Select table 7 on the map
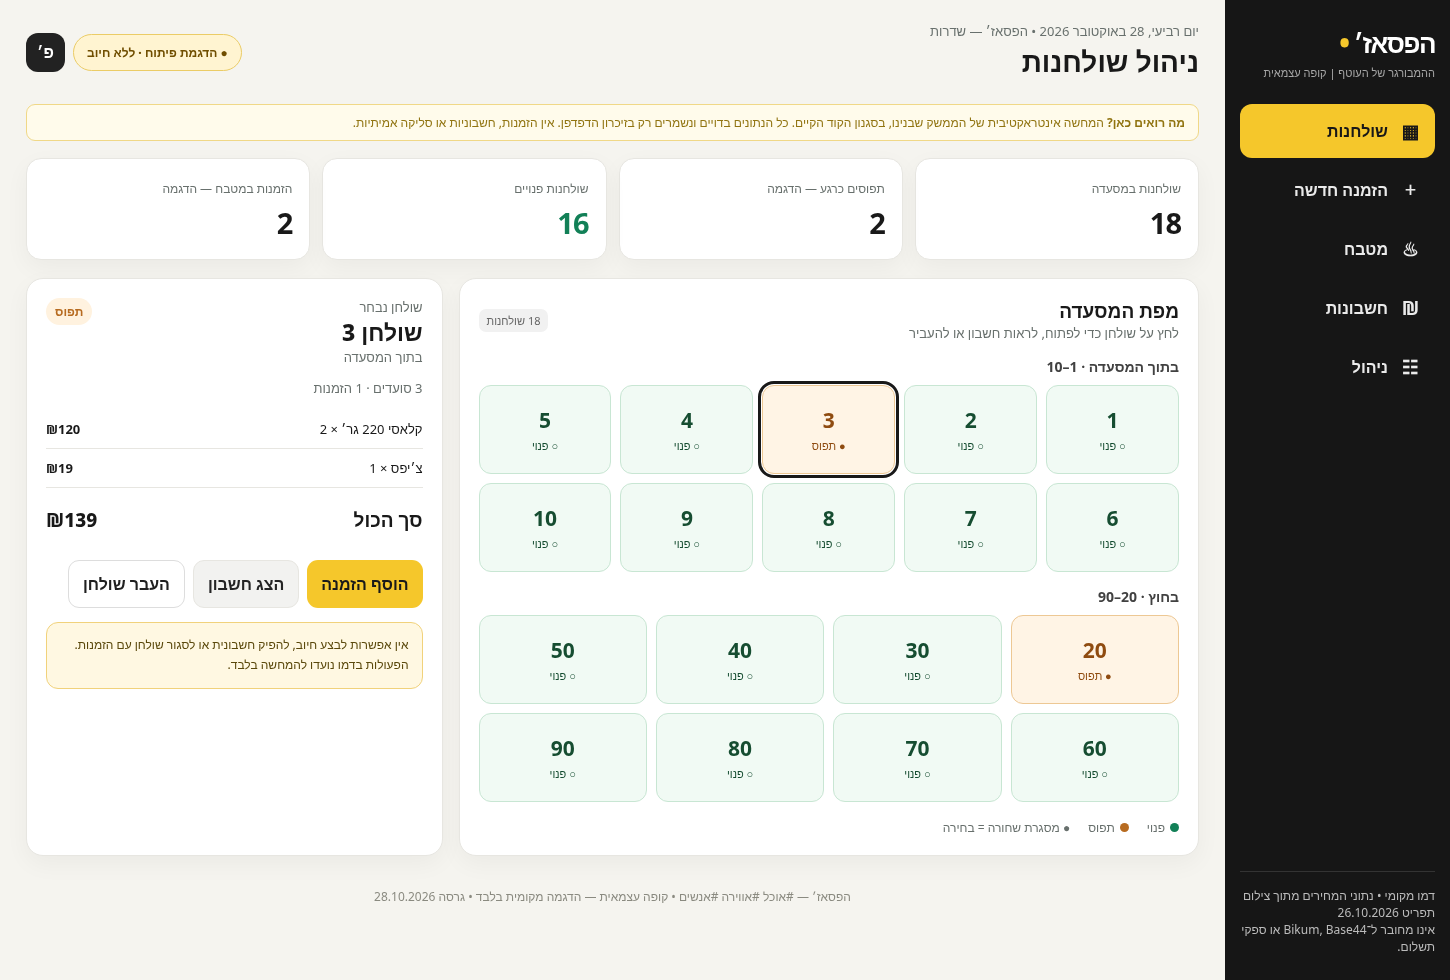 point(970,528)
